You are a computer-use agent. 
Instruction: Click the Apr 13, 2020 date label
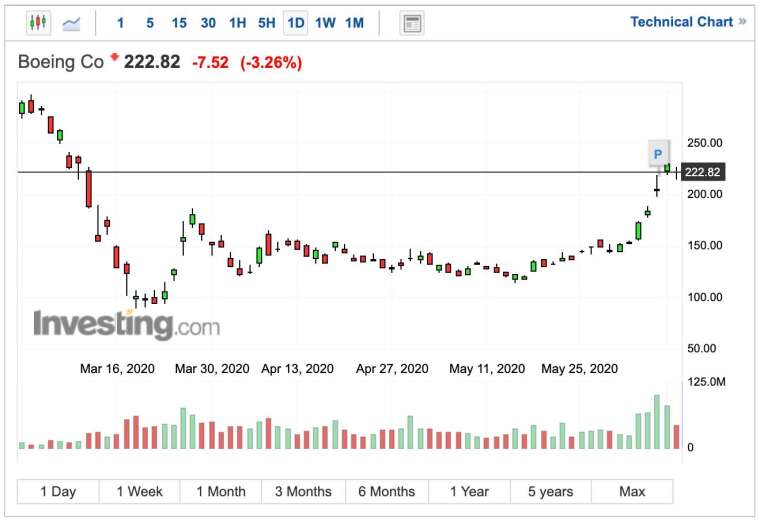coord(297,369)
